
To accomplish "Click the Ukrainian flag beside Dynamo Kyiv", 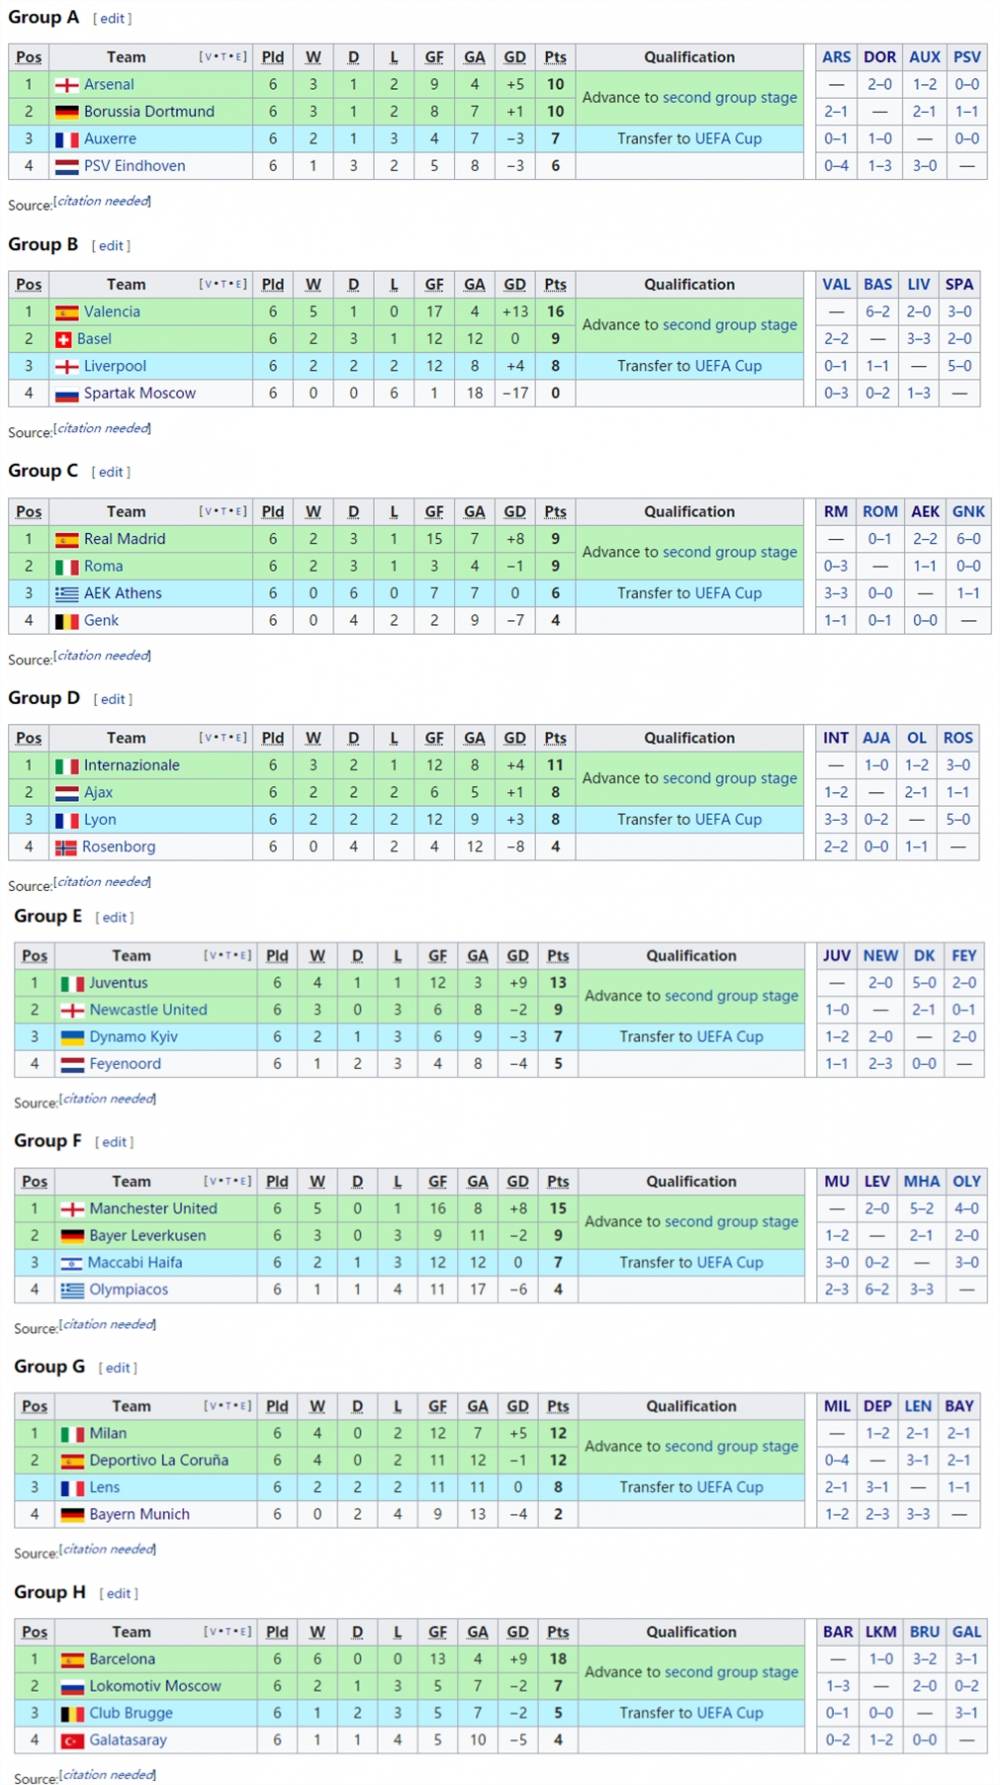I will click(x=72, y=1038).
